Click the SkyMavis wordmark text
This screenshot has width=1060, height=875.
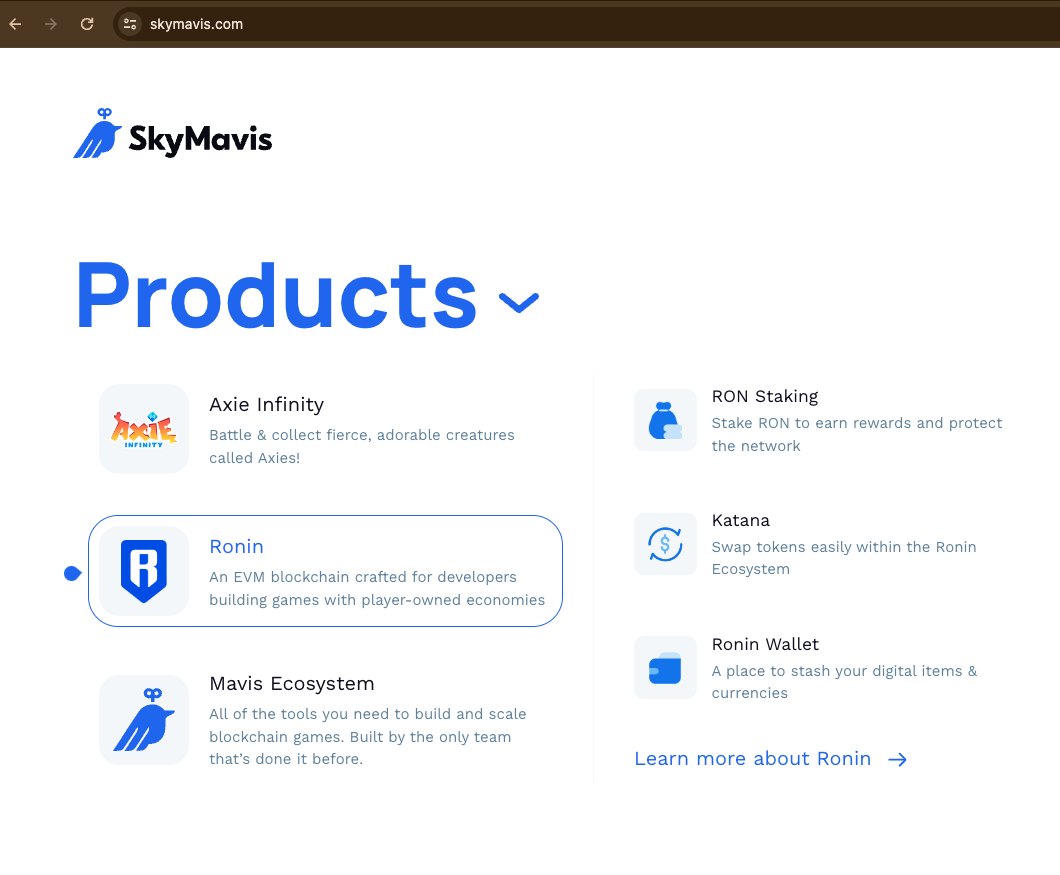click(200, 140)
